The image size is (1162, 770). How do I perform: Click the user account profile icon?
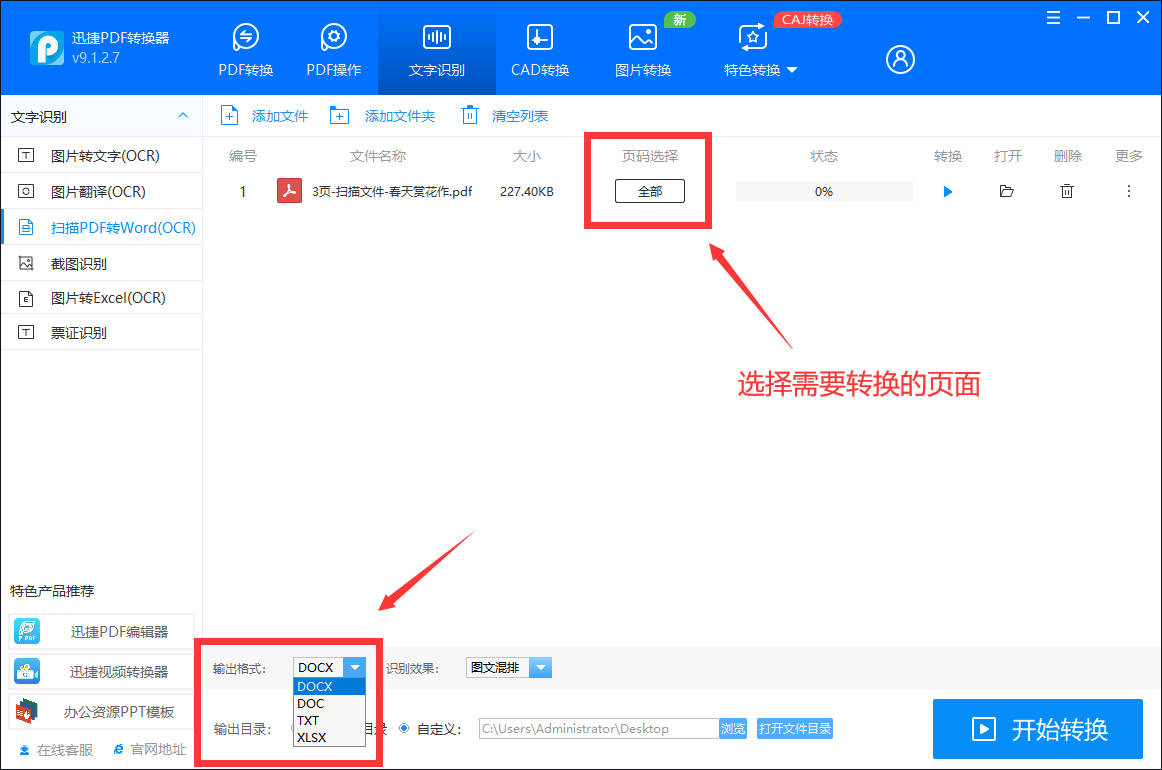[x=900, y=59]
